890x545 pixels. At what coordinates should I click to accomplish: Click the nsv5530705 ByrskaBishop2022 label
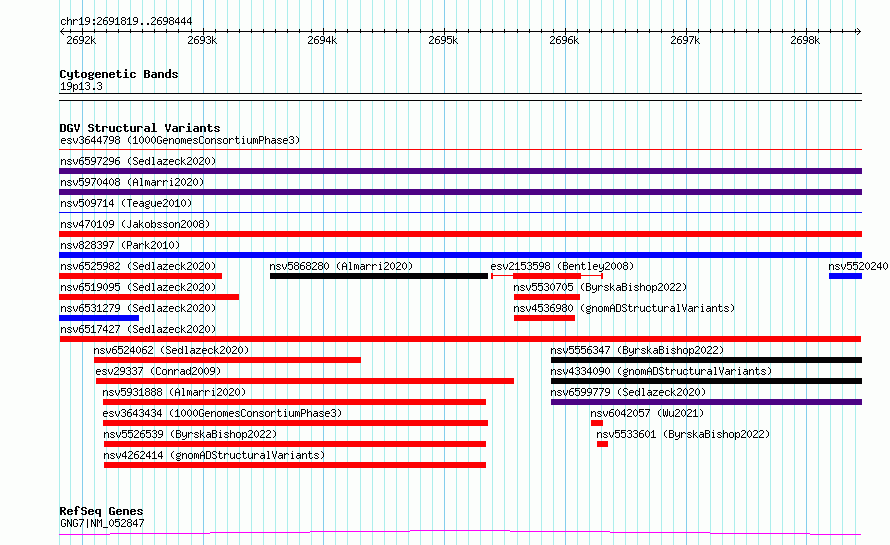tap(600, 287)
